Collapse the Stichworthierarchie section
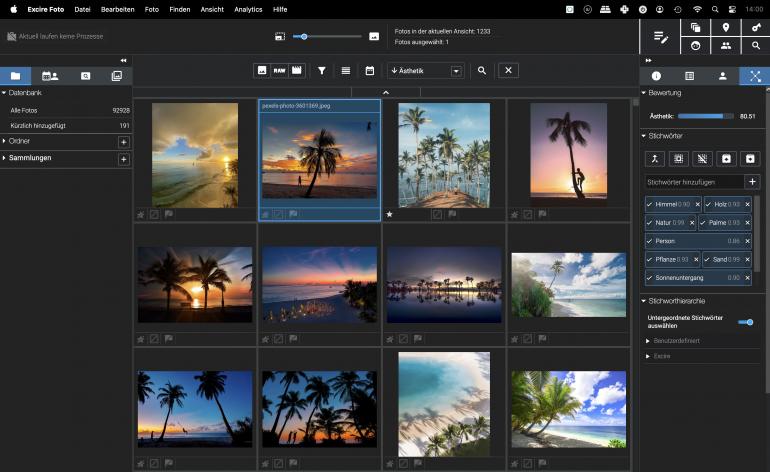770x472 pixels. (644, 301)
